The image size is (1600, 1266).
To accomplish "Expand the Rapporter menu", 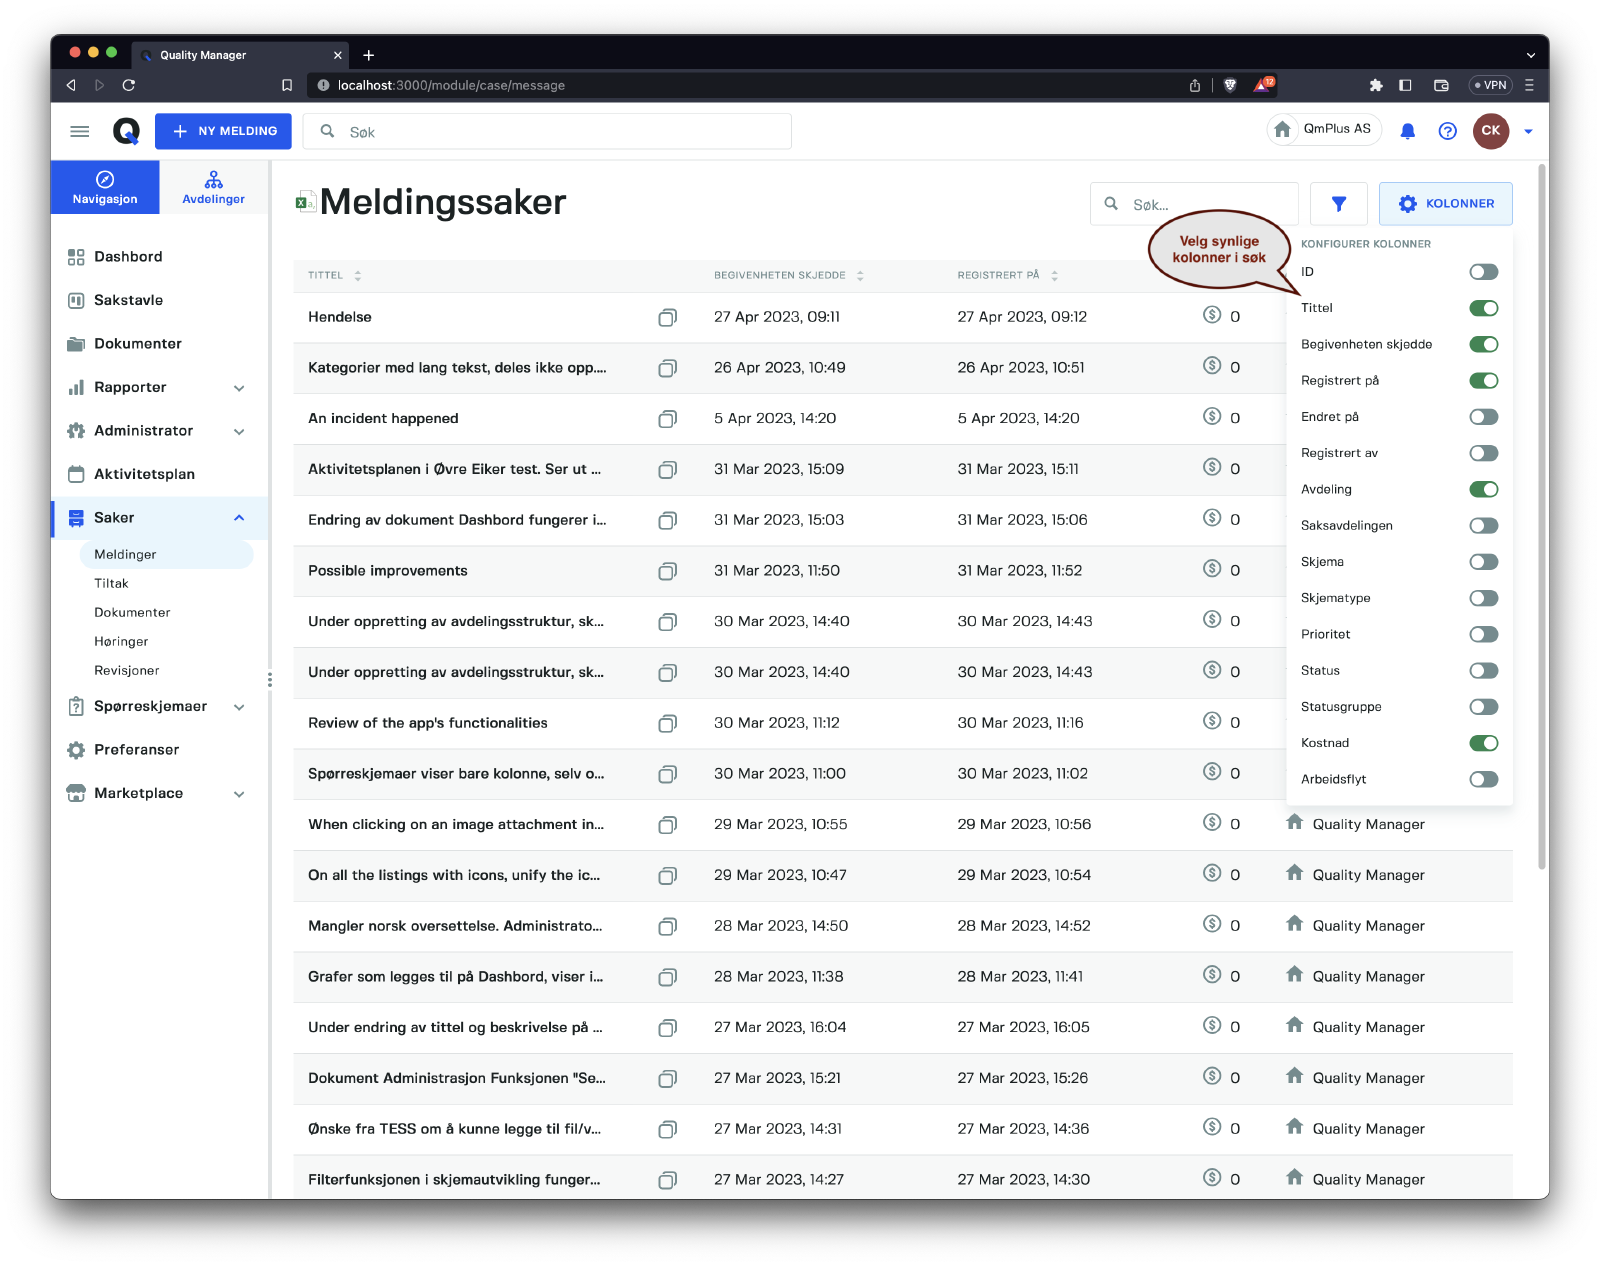I will pyautogui.click(x=239, y=388).
